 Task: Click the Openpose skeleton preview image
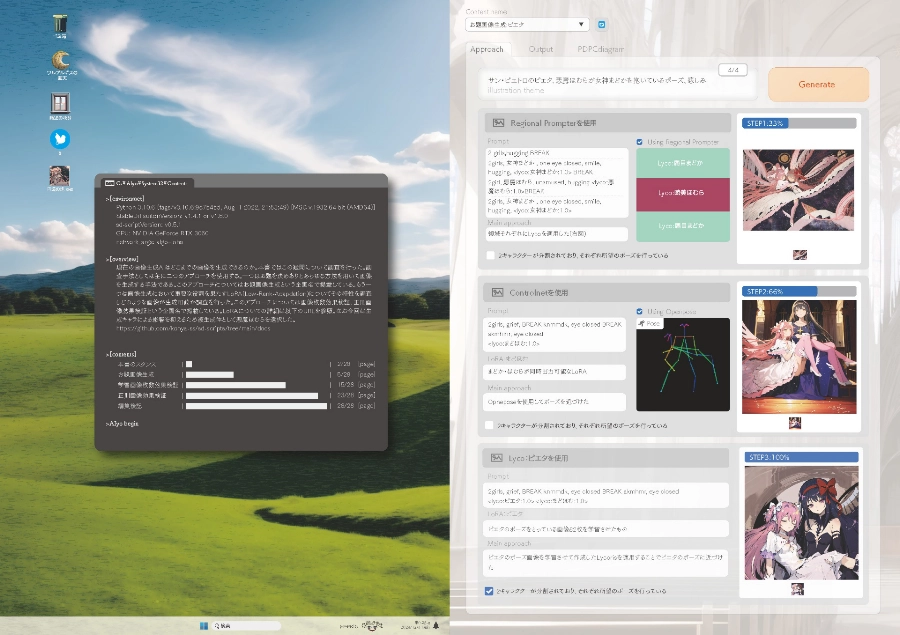[x=683, y=365]
